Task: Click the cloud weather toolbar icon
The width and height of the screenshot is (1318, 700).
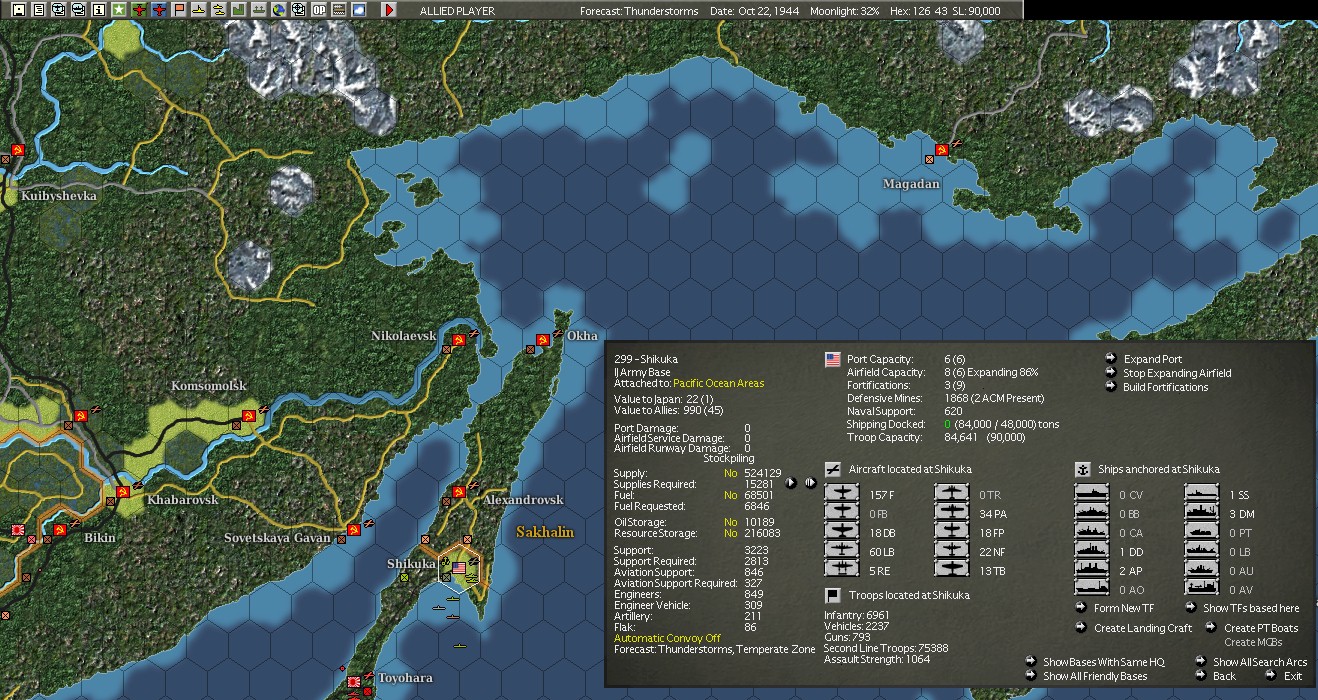Action: click(x=358, y=10)
